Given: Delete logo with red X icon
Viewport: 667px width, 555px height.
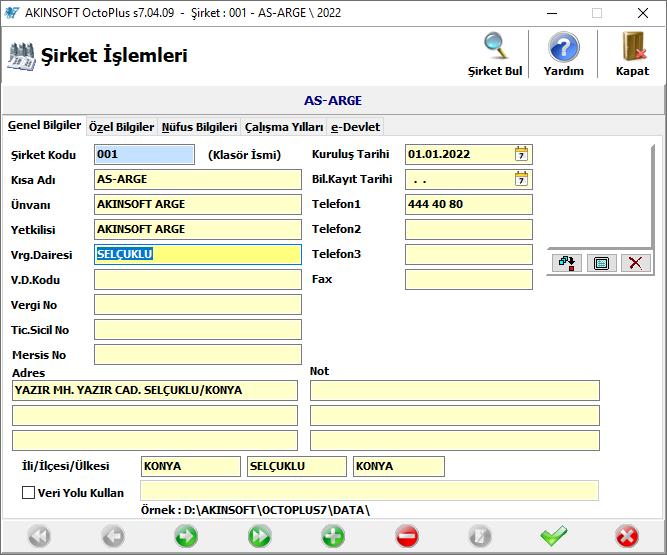Looking at the screenshot, I should pos(636,263).
